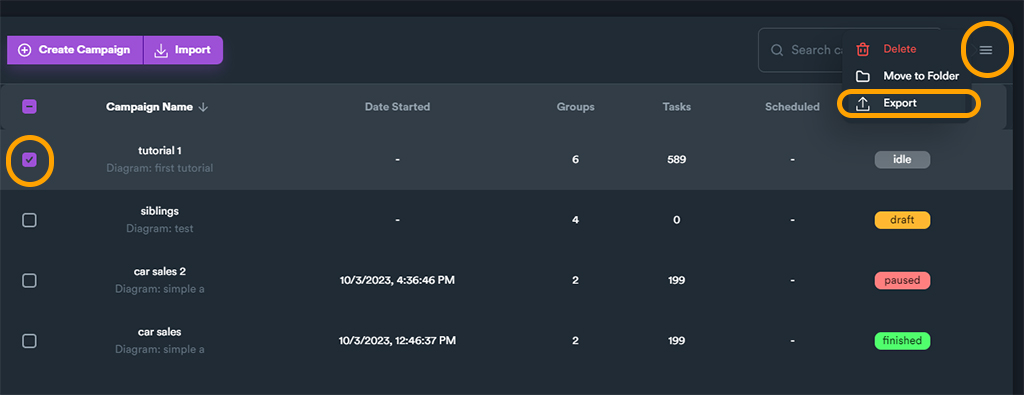Click the red trash Delete icon
1024x395 pixels.
coord(863,49)
